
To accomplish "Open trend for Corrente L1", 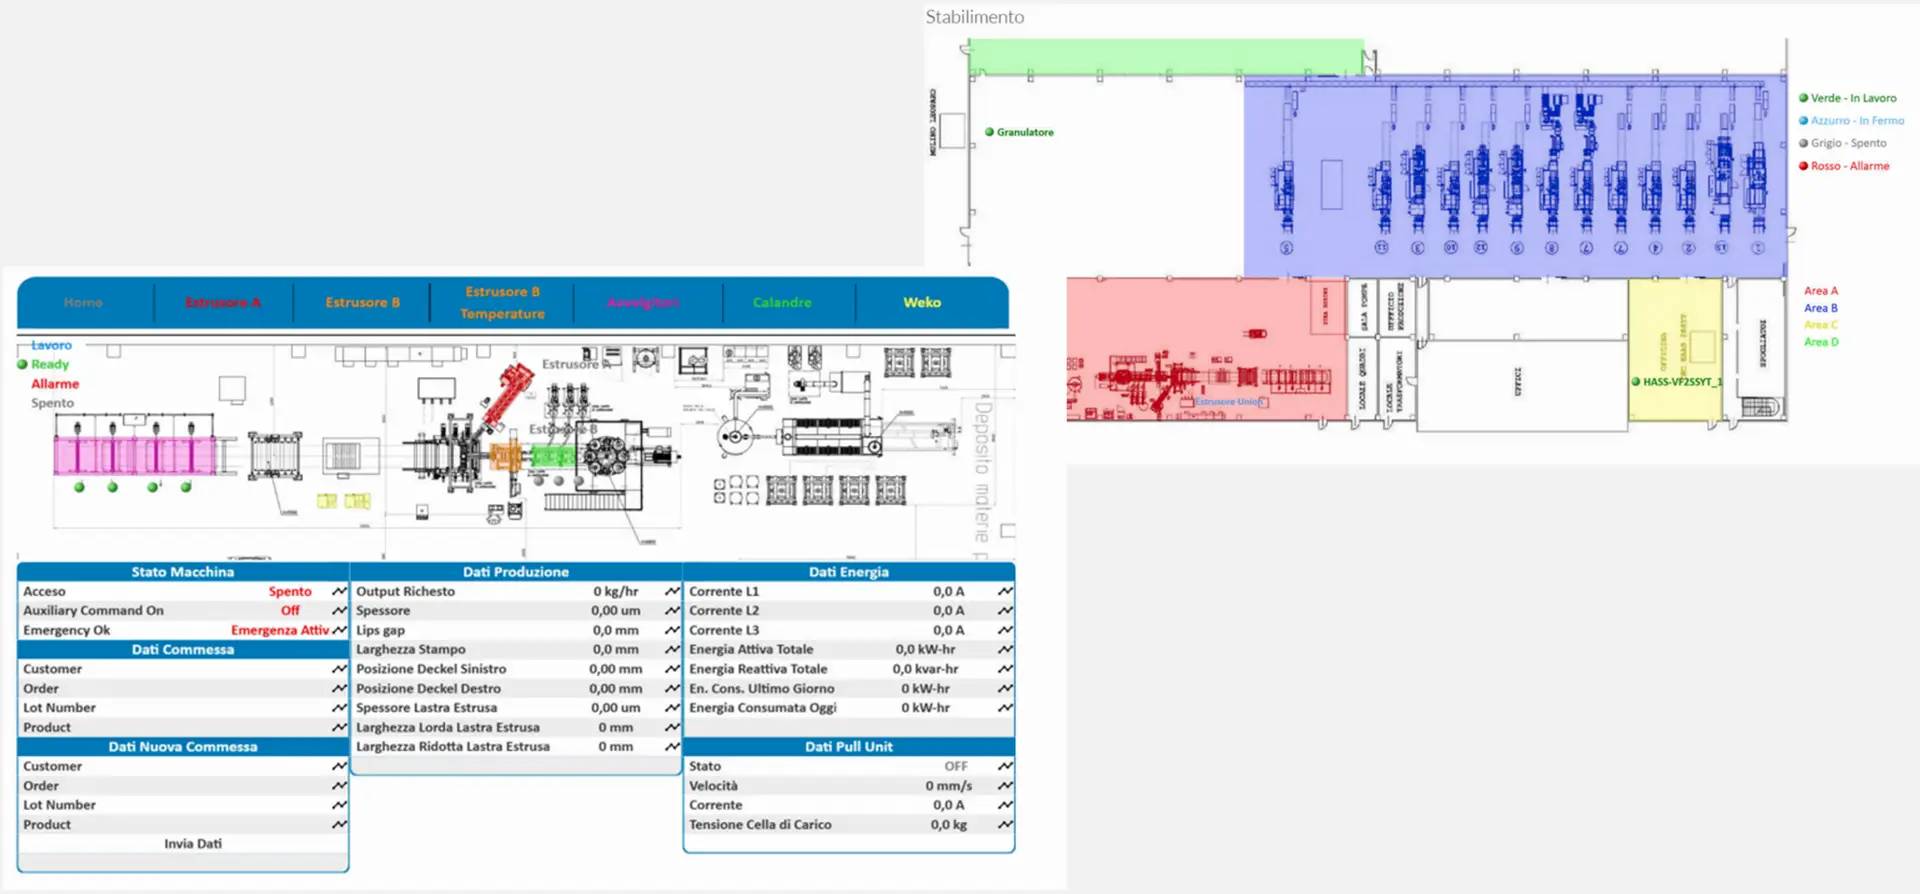I will (x=1005, y=592).
